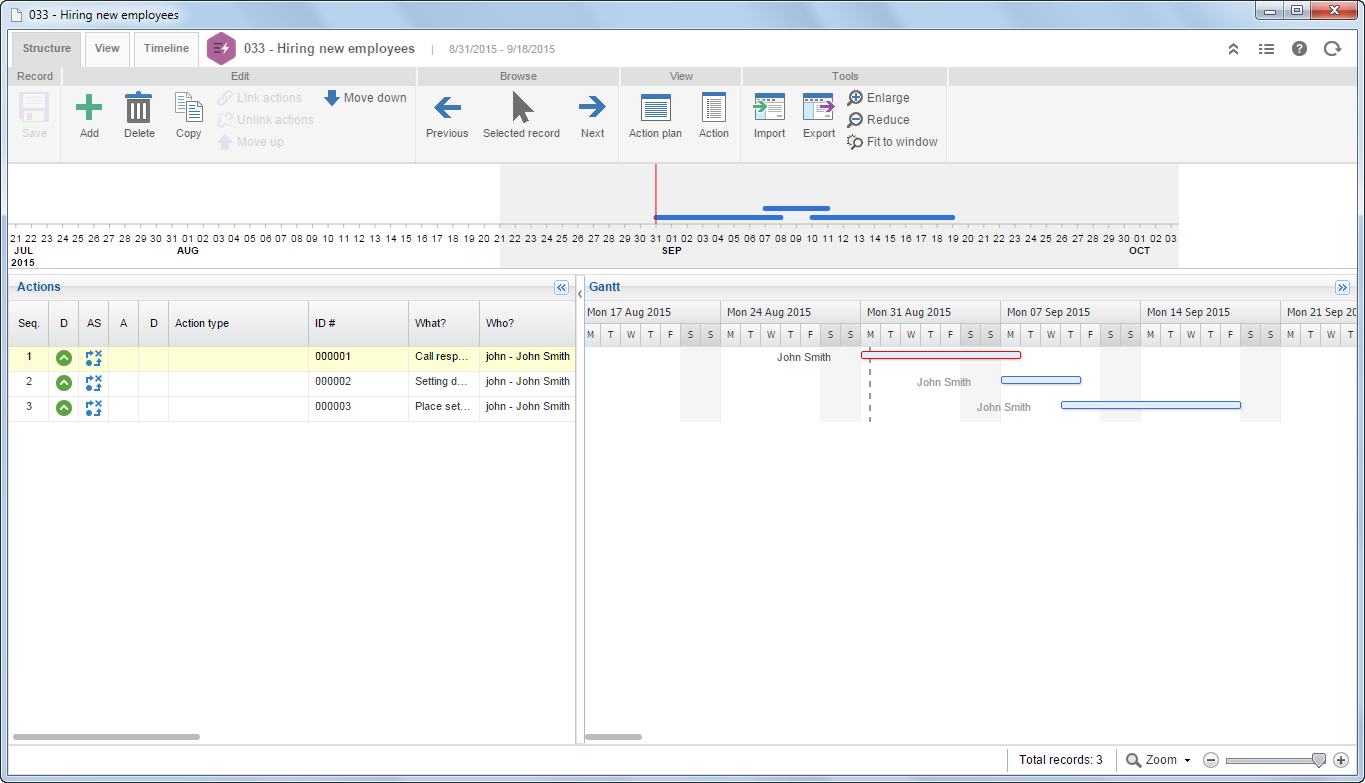Select the 'Place set...' action cell
Image resolution: width=1365 pixels, height=783 pixels.
coord(444,407)
